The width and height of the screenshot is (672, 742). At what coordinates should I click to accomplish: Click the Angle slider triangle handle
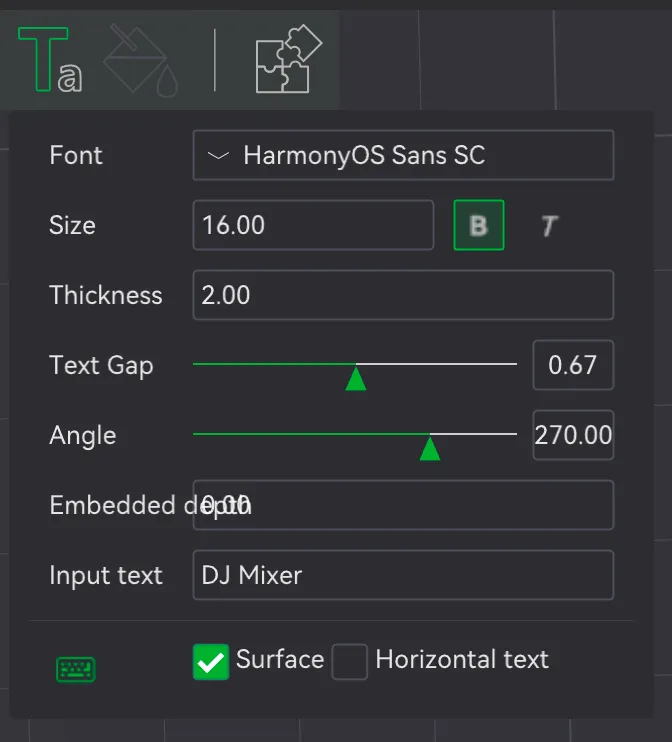(x=430, y=449)
